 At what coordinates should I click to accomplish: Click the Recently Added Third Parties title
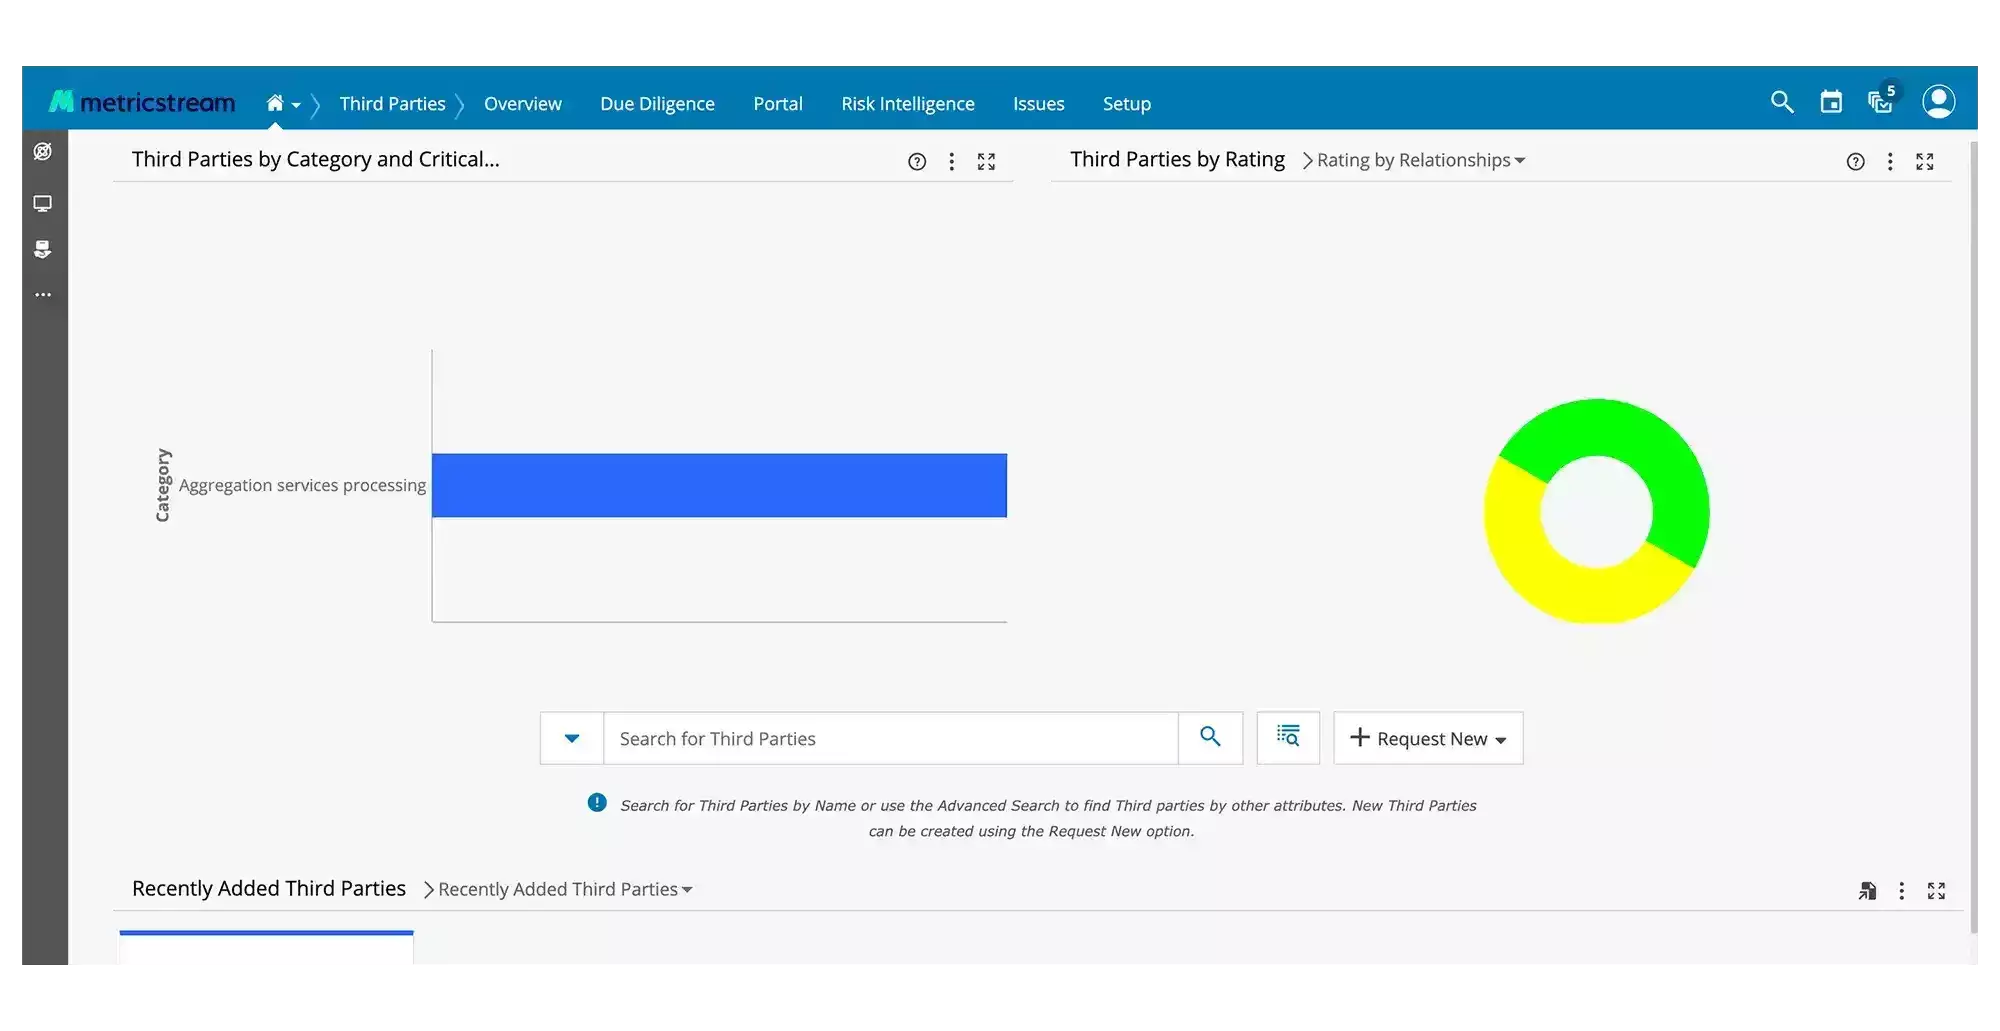269,889
